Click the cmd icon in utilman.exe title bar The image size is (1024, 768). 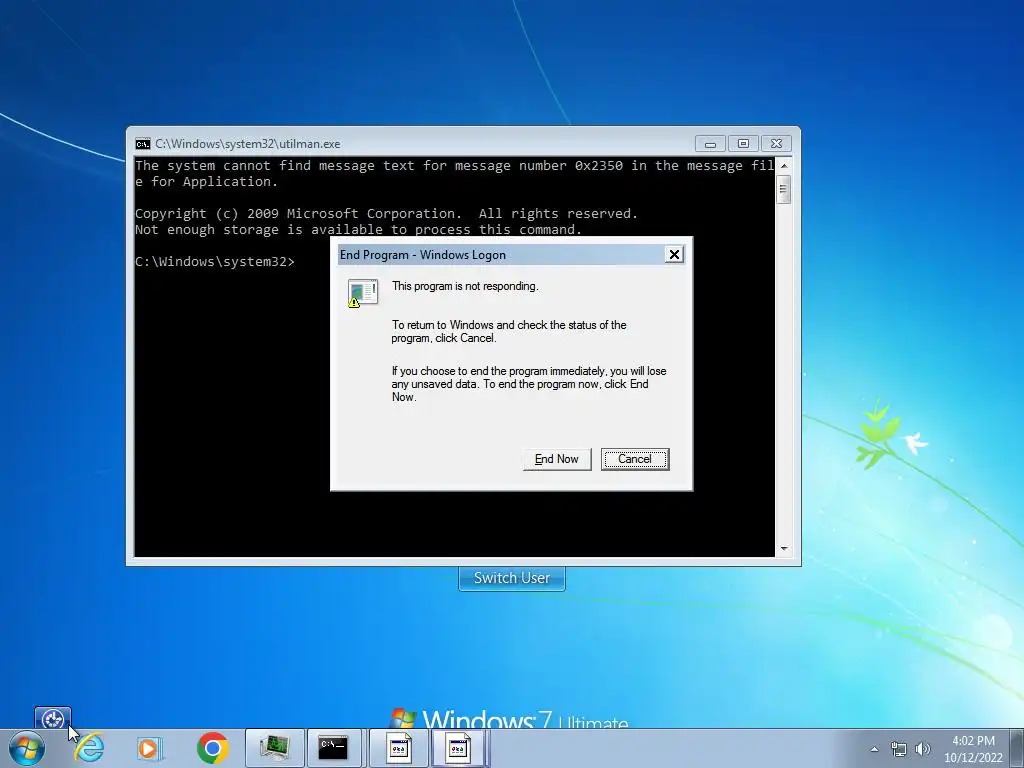click(x=142, y=144)
